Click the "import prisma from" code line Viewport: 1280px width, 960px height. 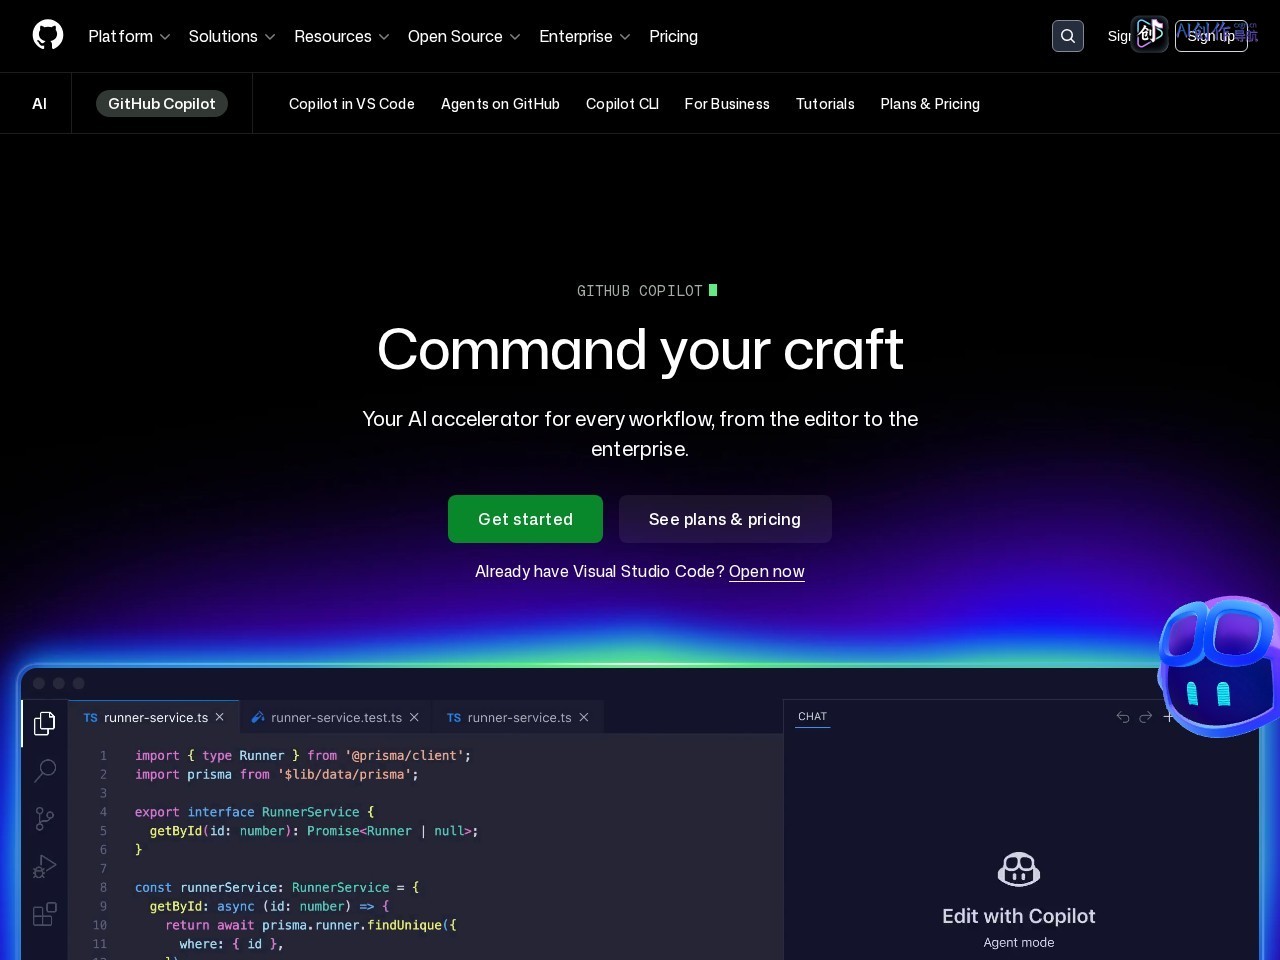click(x=277, y=774)
